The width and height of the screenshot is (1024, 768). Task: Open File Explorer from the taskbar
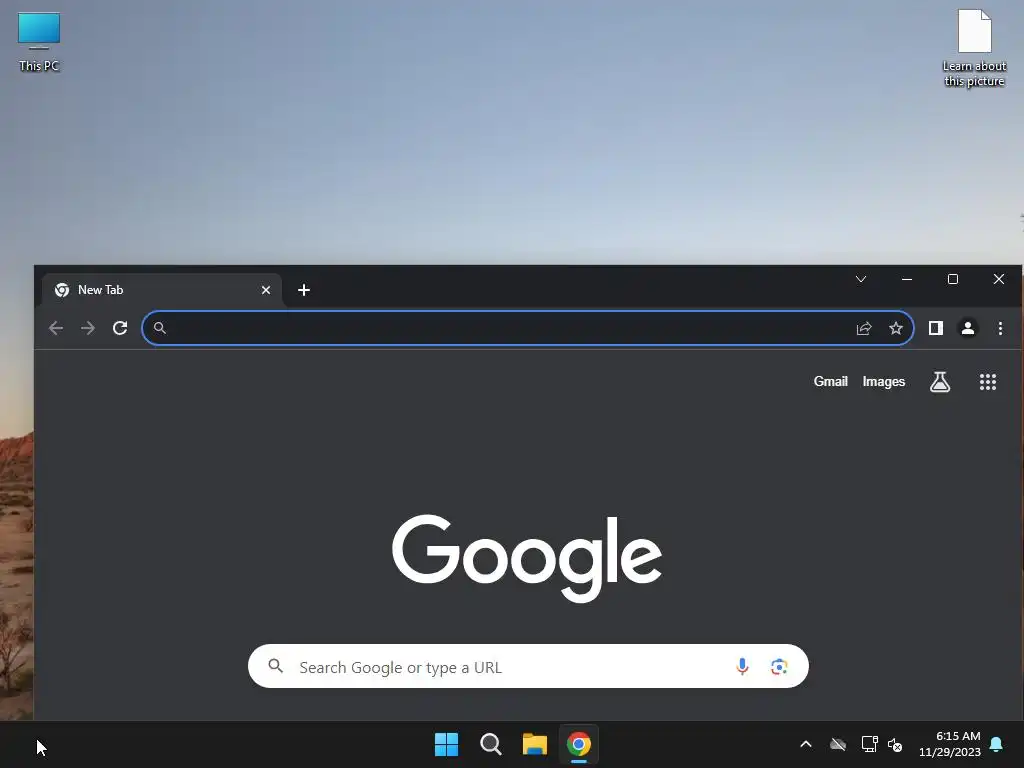[x=534, y=744]
